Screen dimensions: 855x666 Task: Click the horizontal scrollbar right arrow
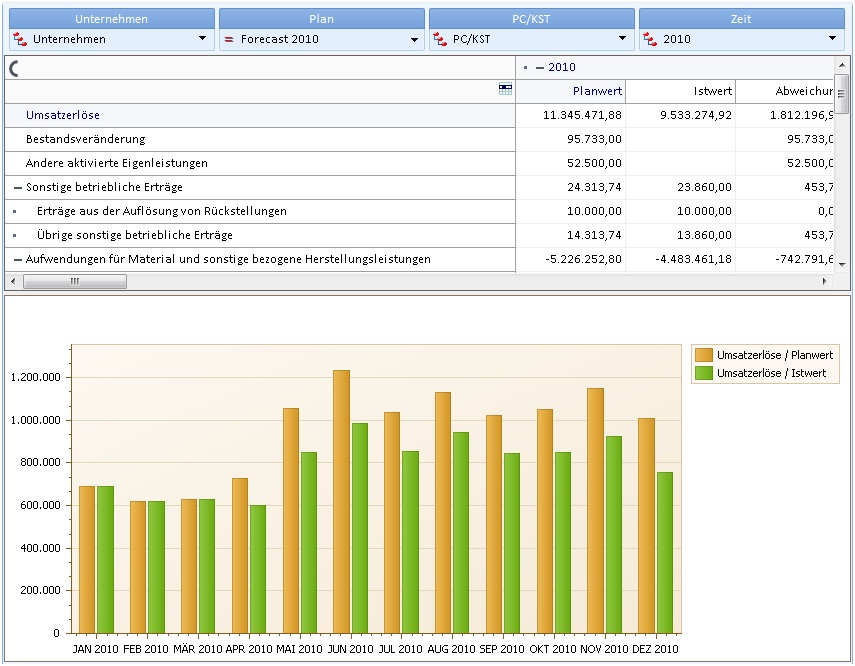point(824,281)
